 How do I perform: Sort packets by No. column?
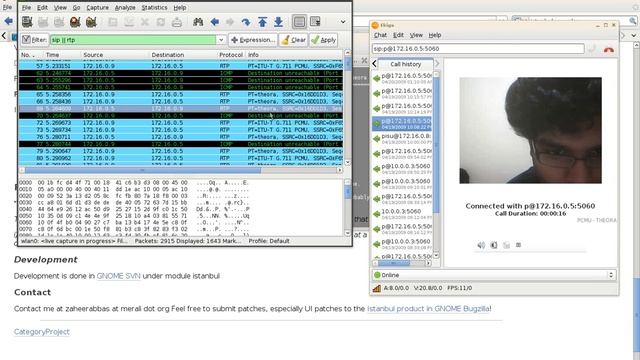coord(31,55)
